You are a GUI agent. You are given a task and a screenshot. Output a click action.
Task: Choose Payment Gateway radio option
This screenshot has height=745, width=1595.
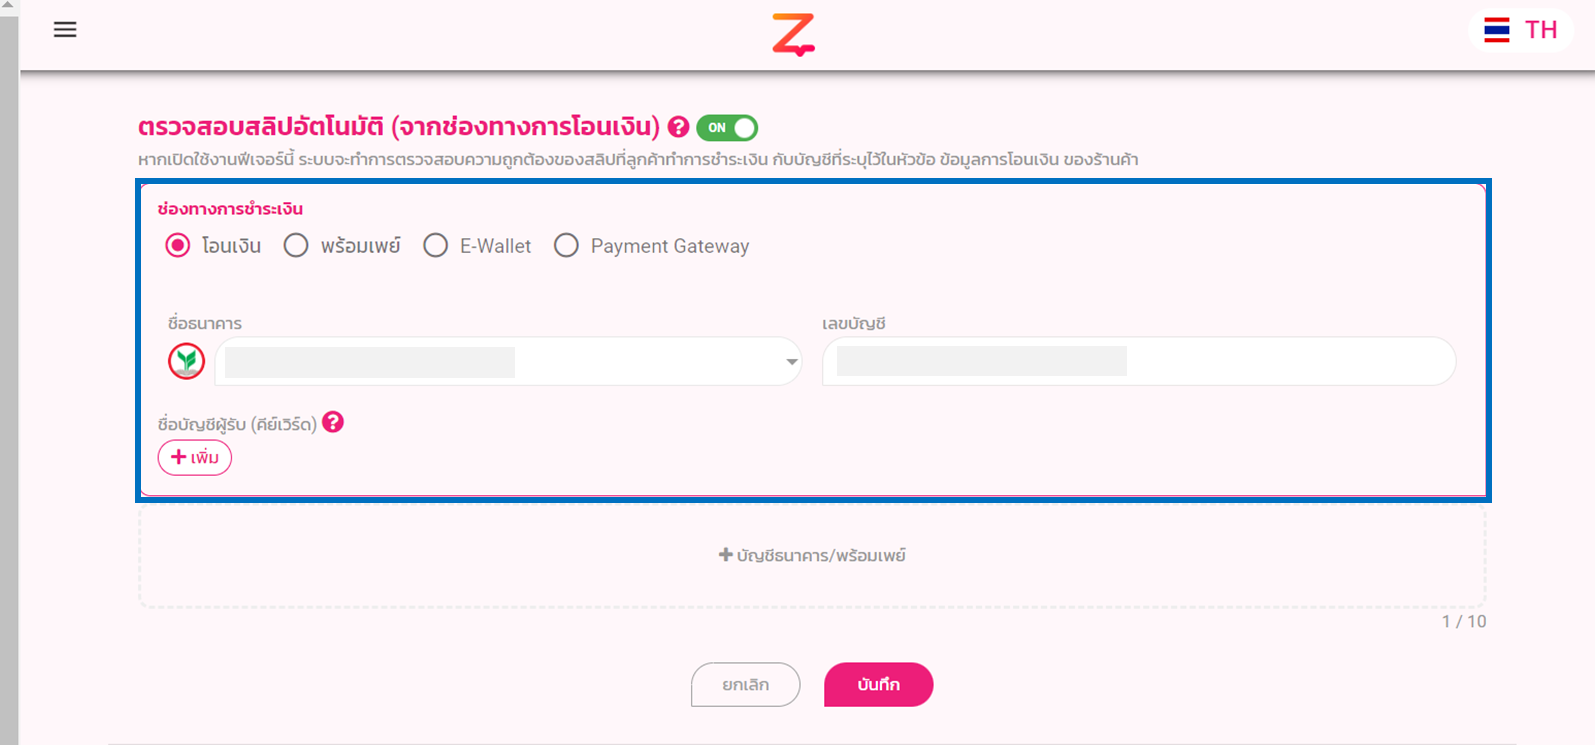566,246
